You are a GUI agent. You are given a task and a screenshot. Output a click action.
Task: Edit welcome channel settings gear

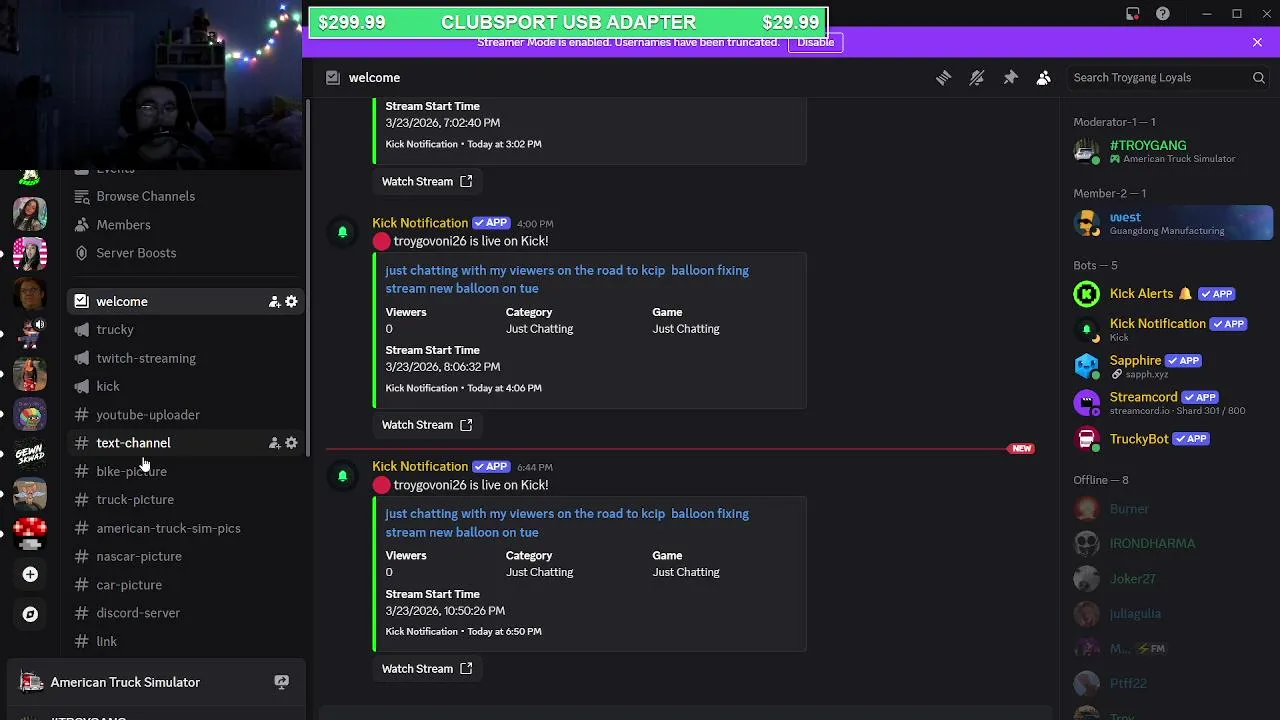(291, 301)
